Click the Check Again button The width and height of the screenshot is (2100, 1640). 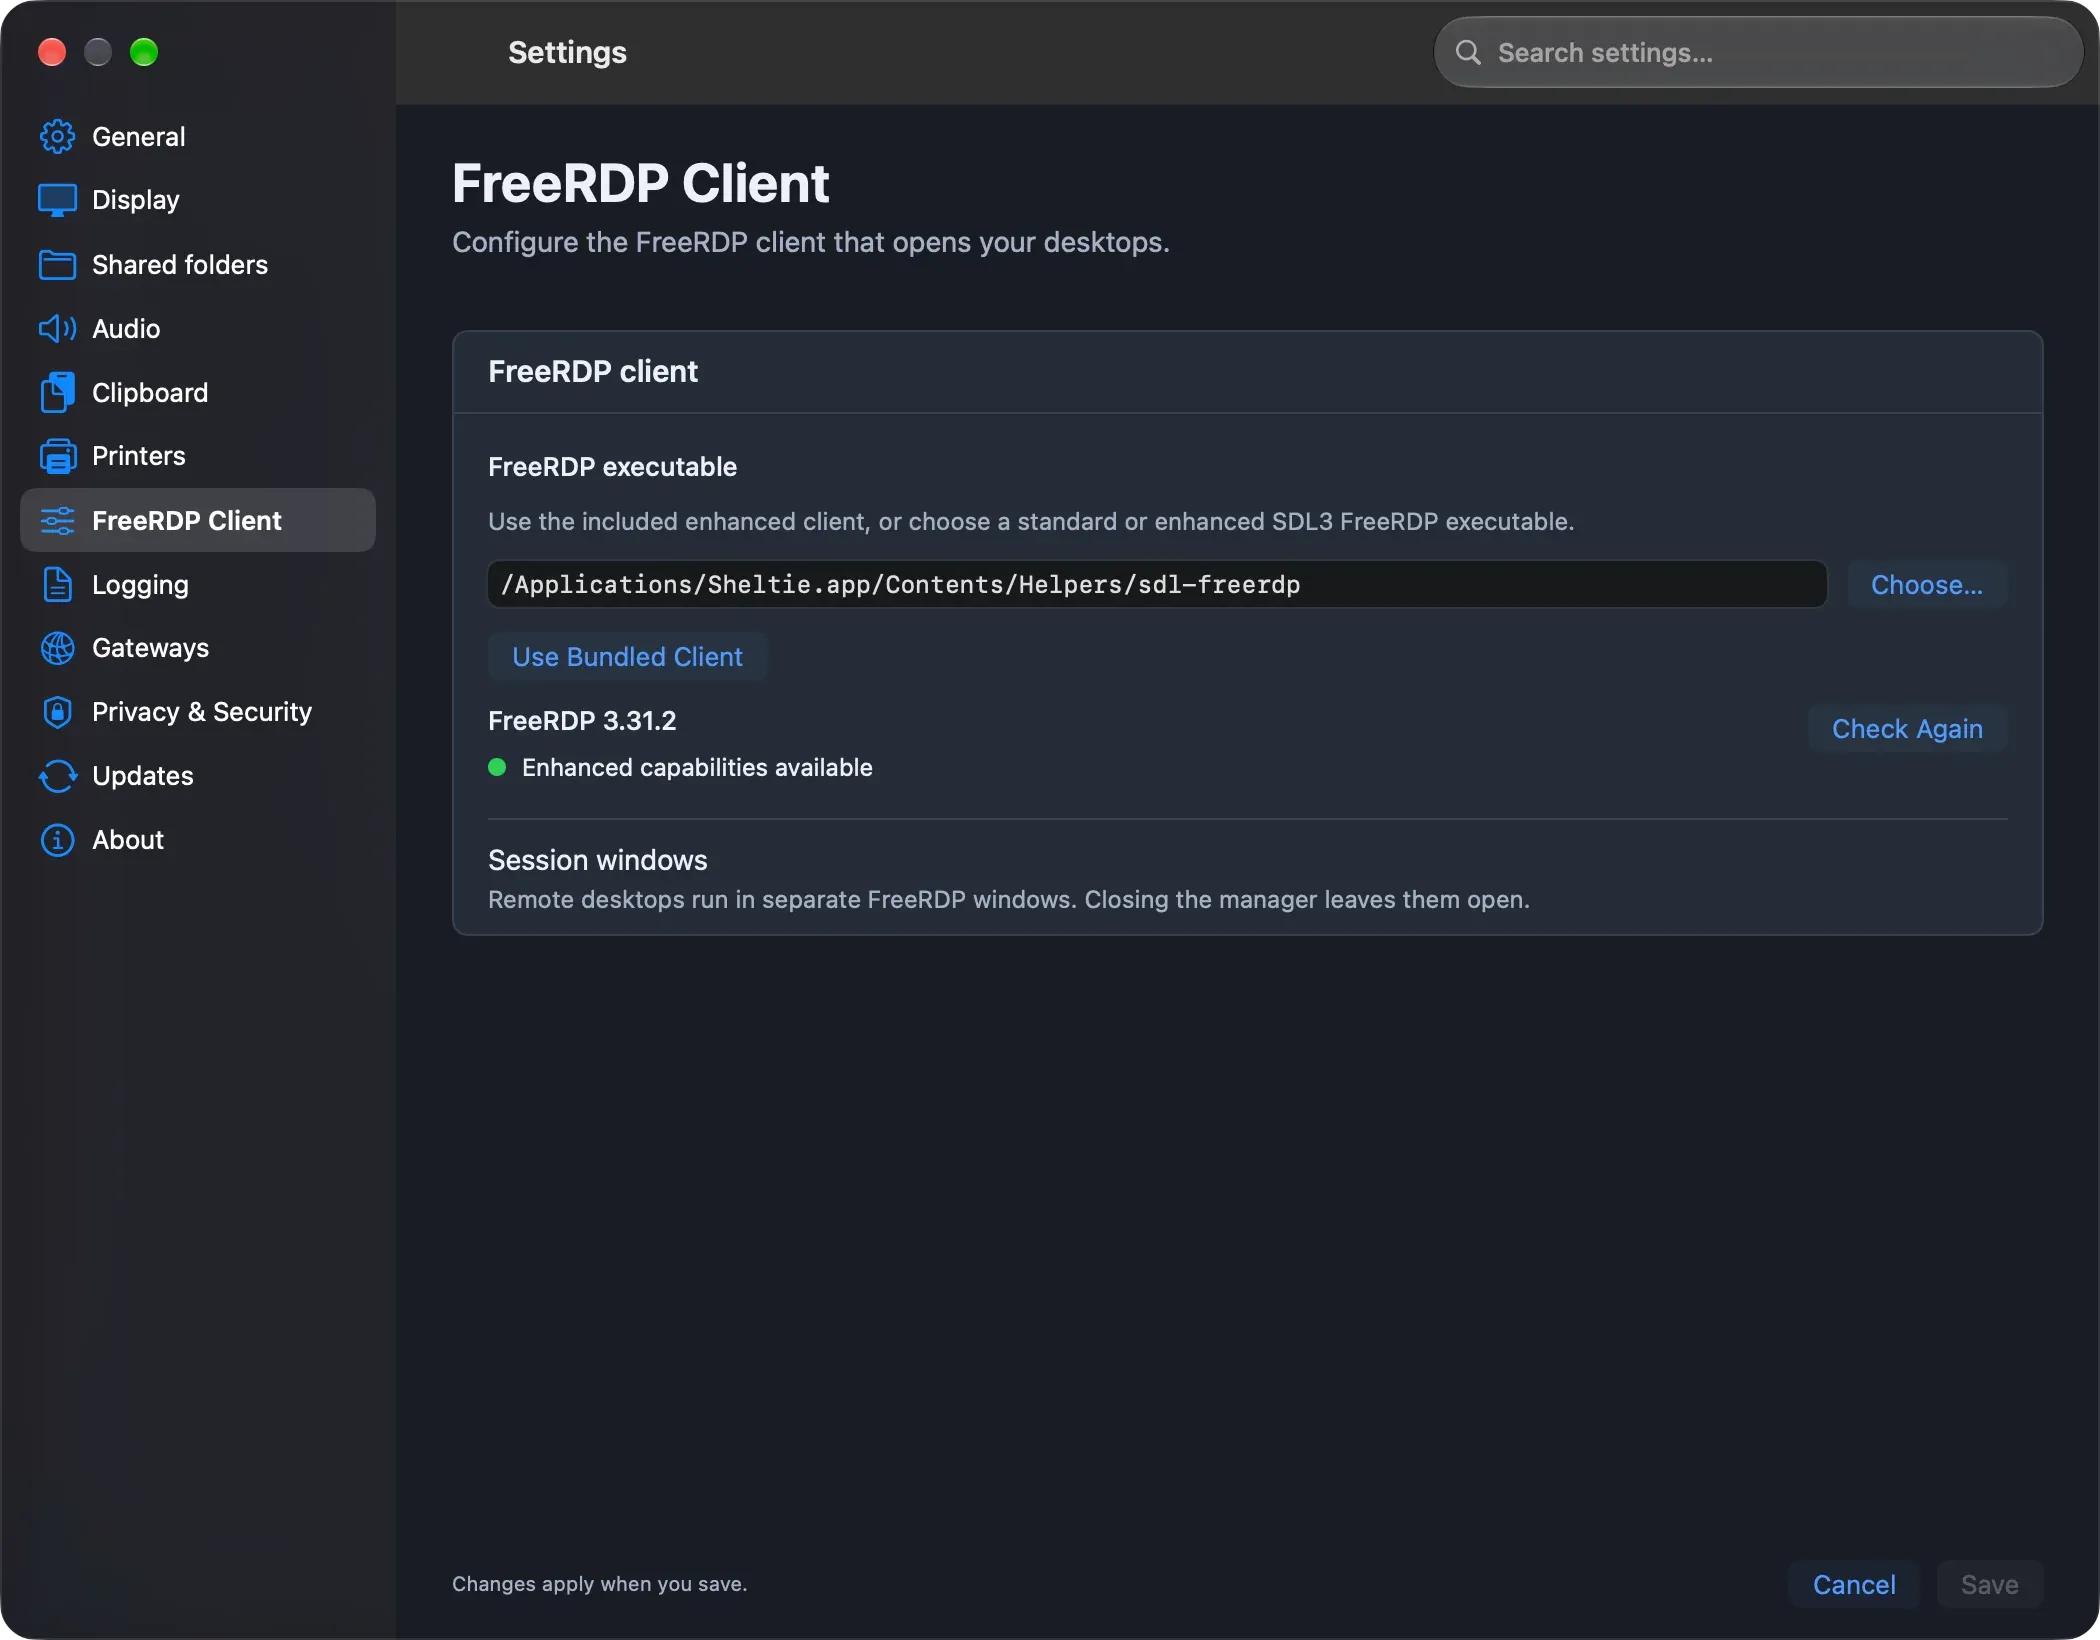click(1907, 729)
